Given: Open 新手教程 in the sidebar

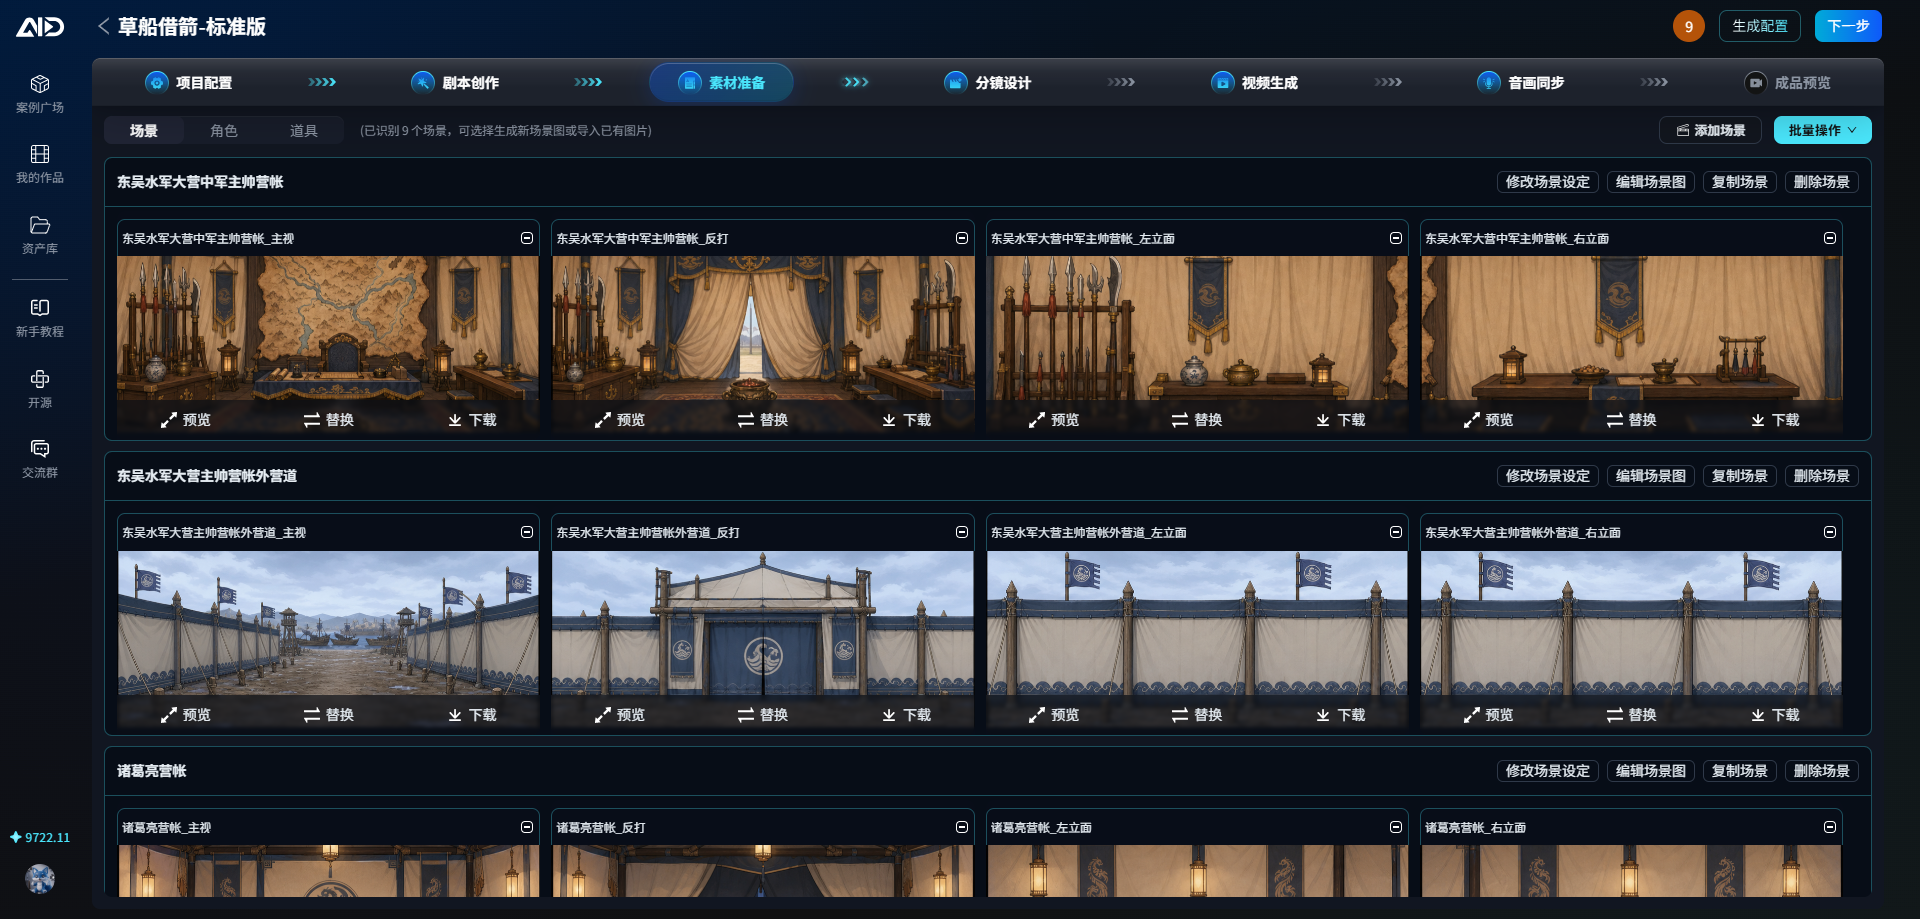Looking at the screenshot, I should tap(40, 318).
